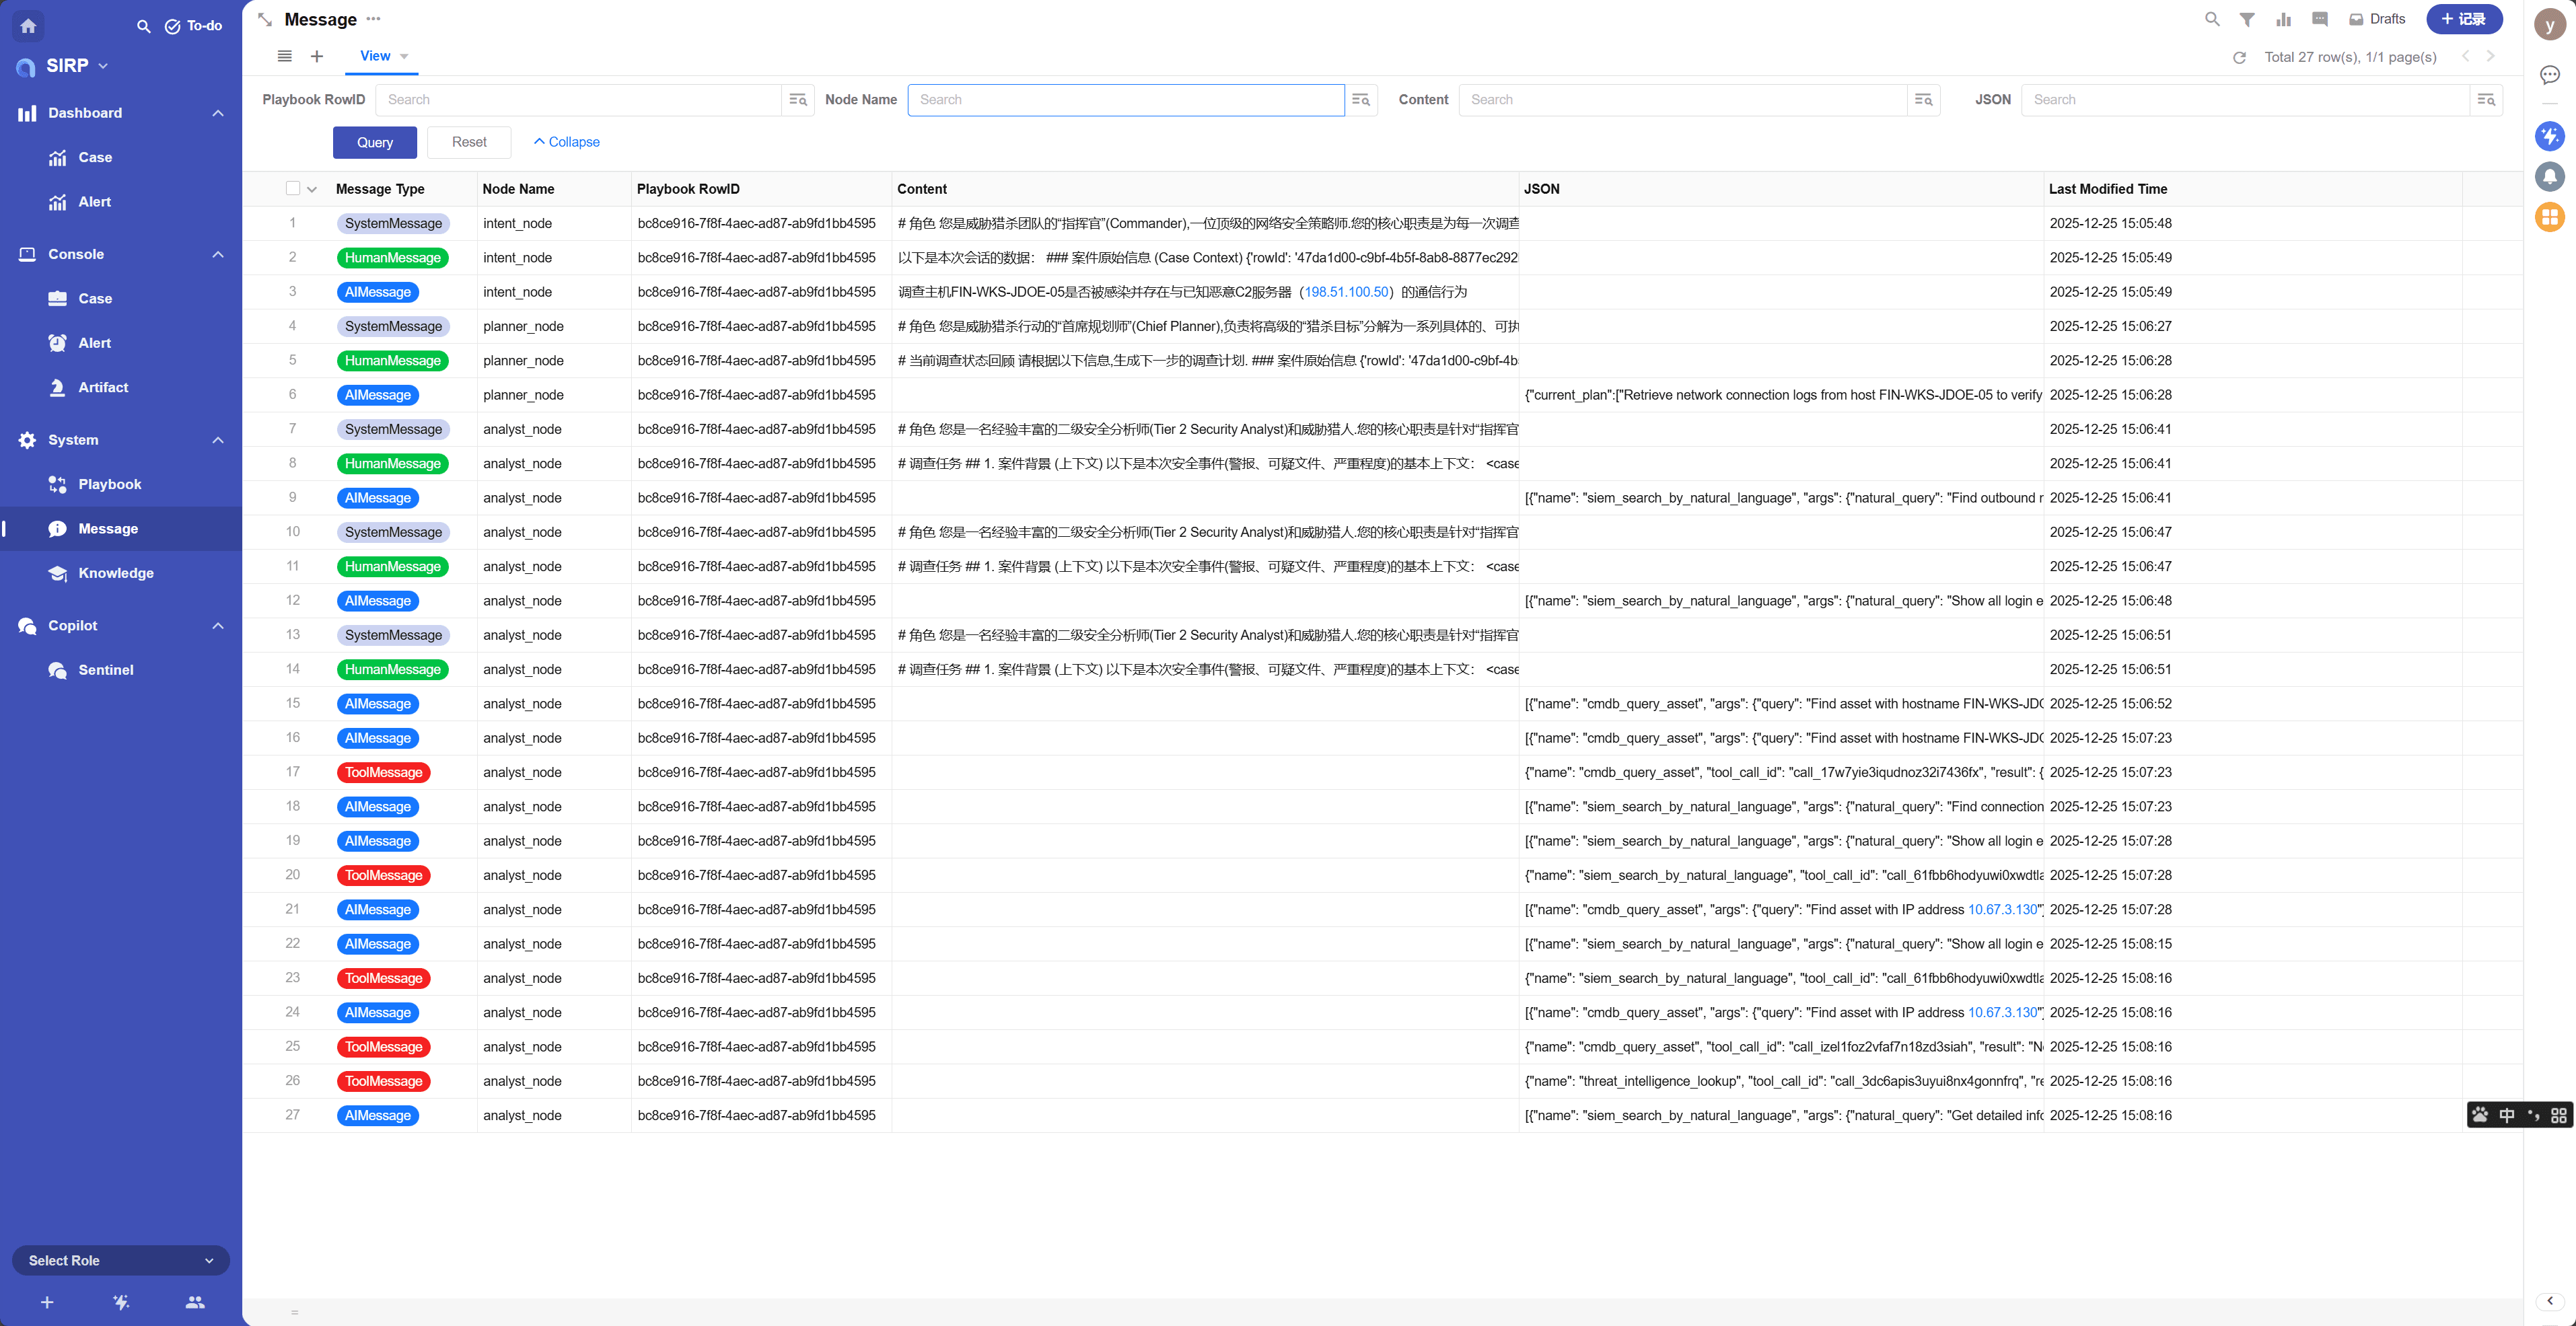Click the Collapse filters link
The width and height of the screenshot is (2576, 1326).
pyautogui.click(x=566, y=142)
